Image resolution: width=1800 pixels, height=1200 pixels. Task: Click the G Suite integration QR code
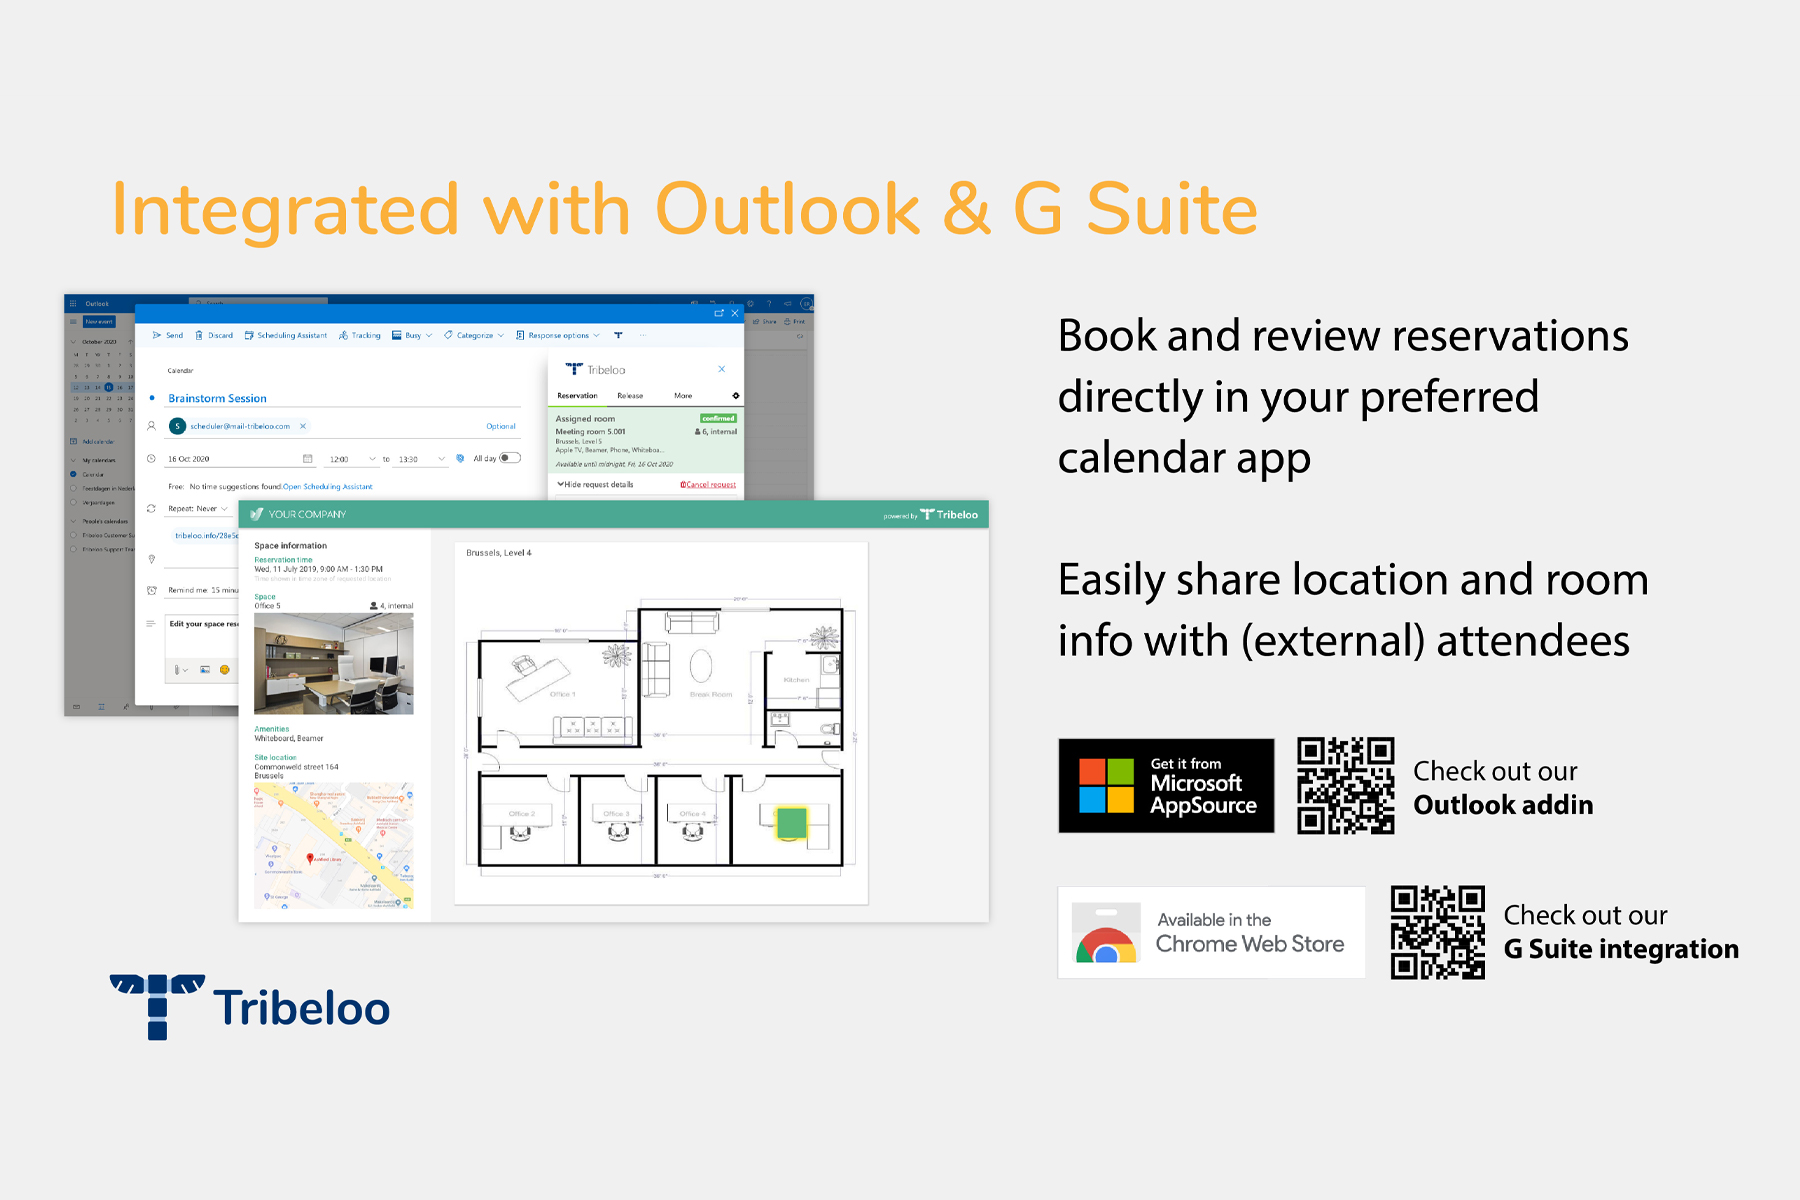(1438, 932)
